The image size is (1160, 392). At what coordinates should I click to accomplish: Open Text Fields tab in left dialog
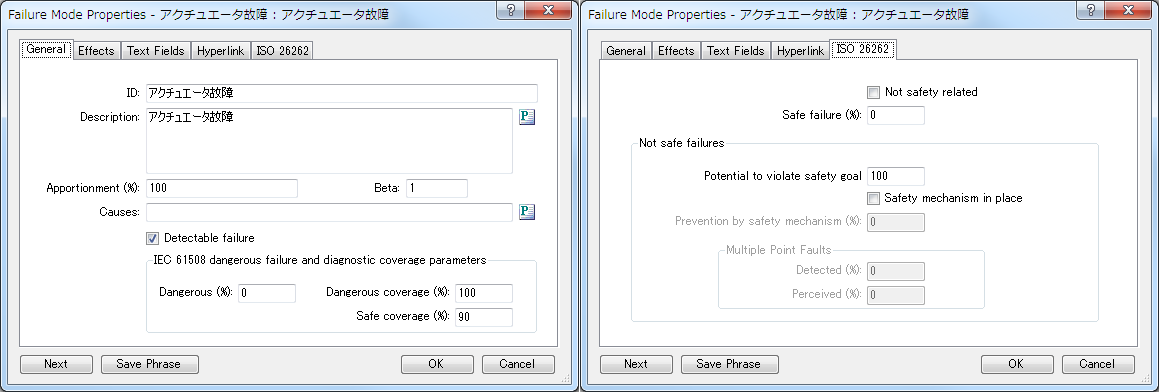[x=155, y=50]
